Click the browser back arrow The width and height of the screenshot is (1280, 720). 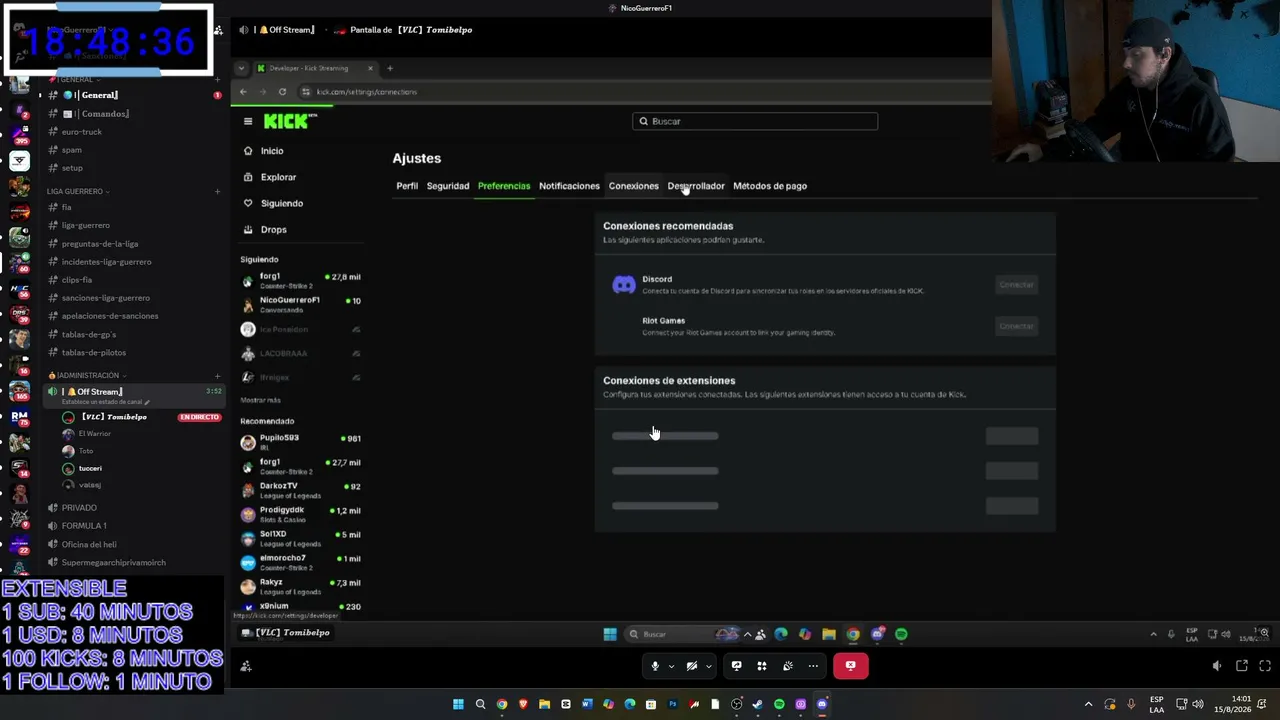click(x=243, y=92)
